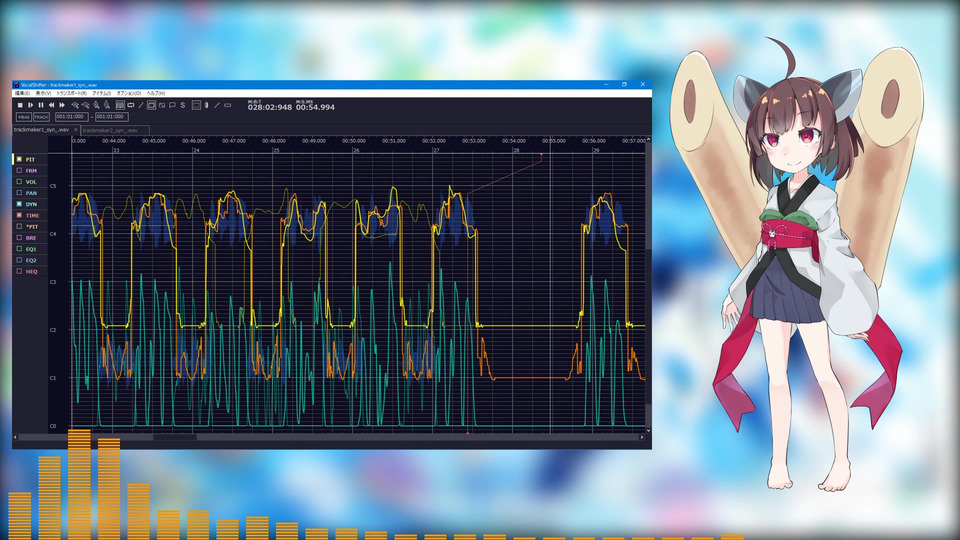Click the 028:02:948 measure time display

pyautogui.click(x=269, y=107)
